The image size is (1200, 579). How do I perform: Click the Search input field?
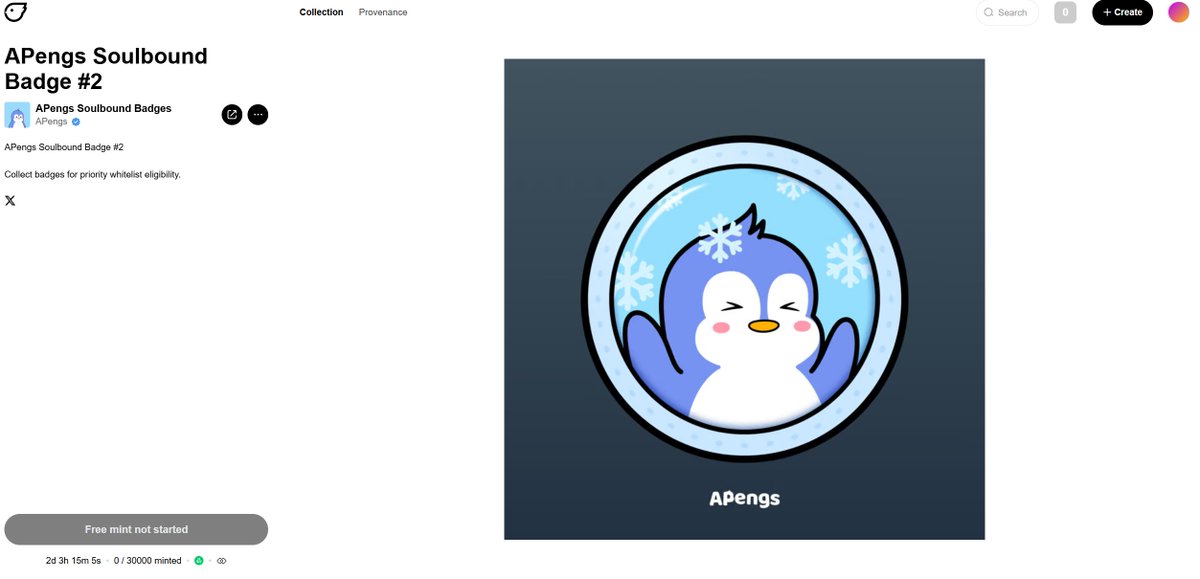pyautogui.click(x=1007, y=12)
